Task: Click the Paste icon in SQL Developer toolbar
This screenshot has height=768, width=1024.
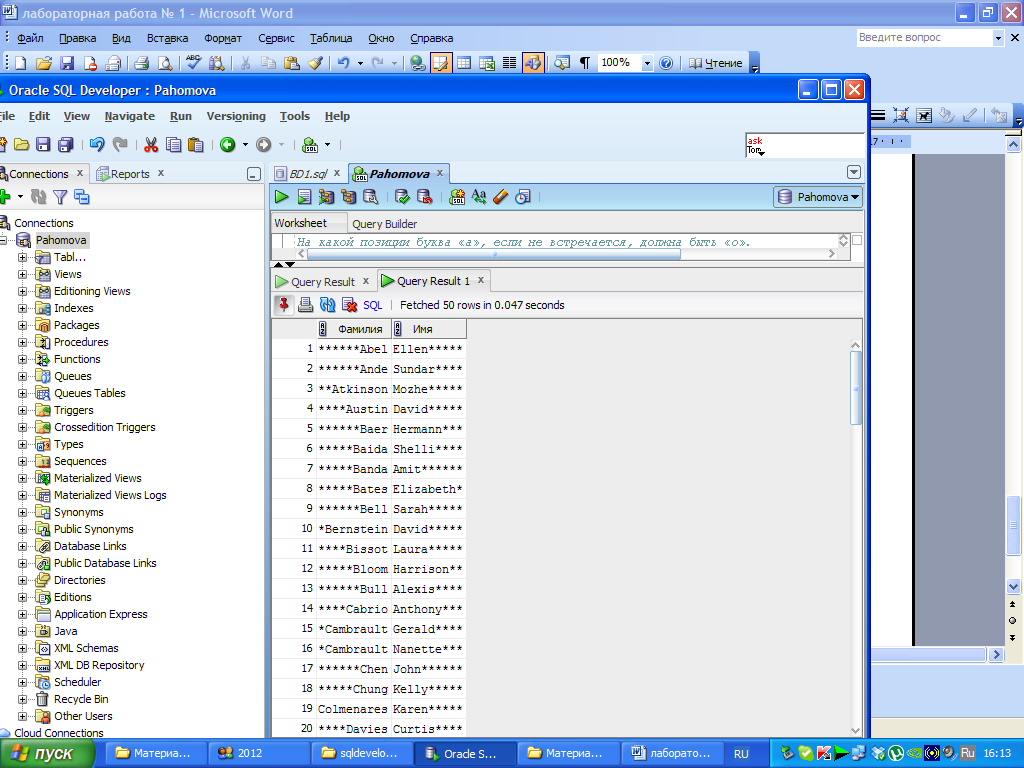Action: [195, 144]
